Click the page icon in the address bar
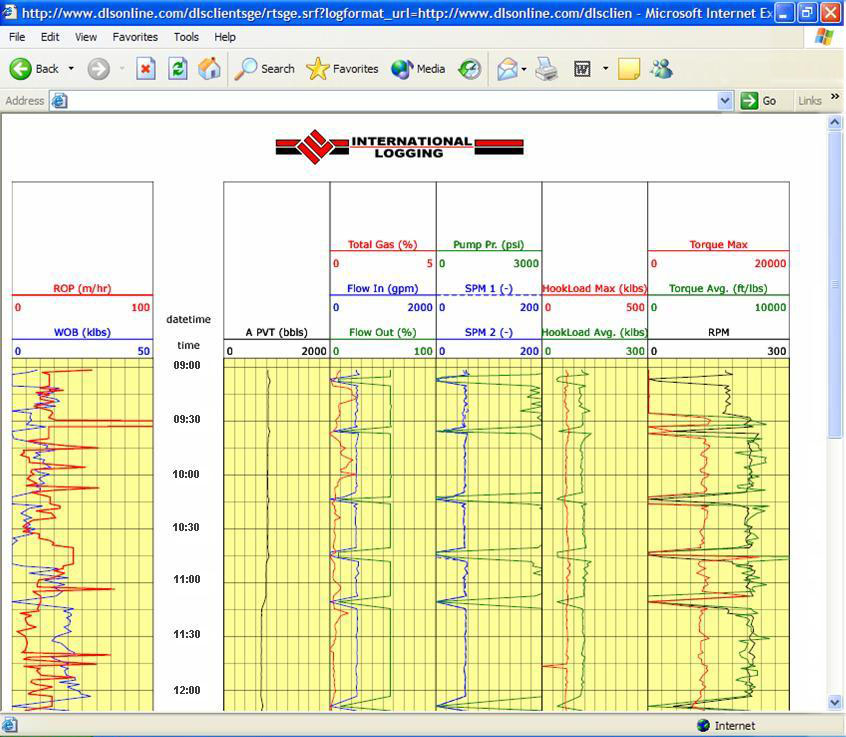The image size is (846, 737). pos(59,100)
